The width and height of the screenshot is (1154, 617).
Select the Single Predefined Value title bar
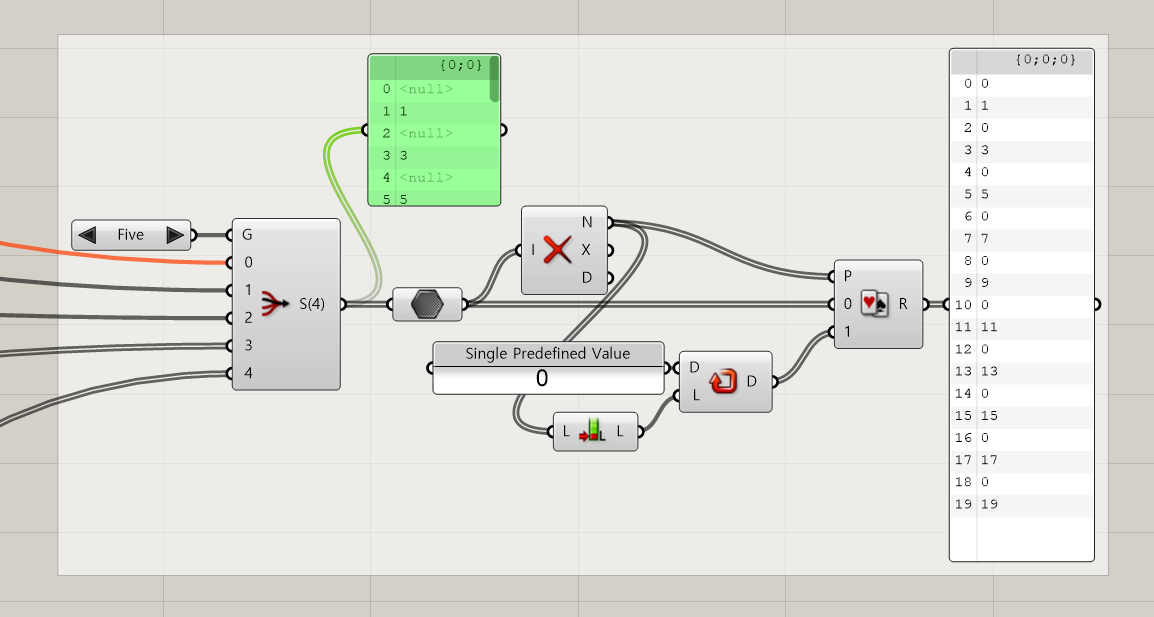pyautogui.click(x=548, y=353)
